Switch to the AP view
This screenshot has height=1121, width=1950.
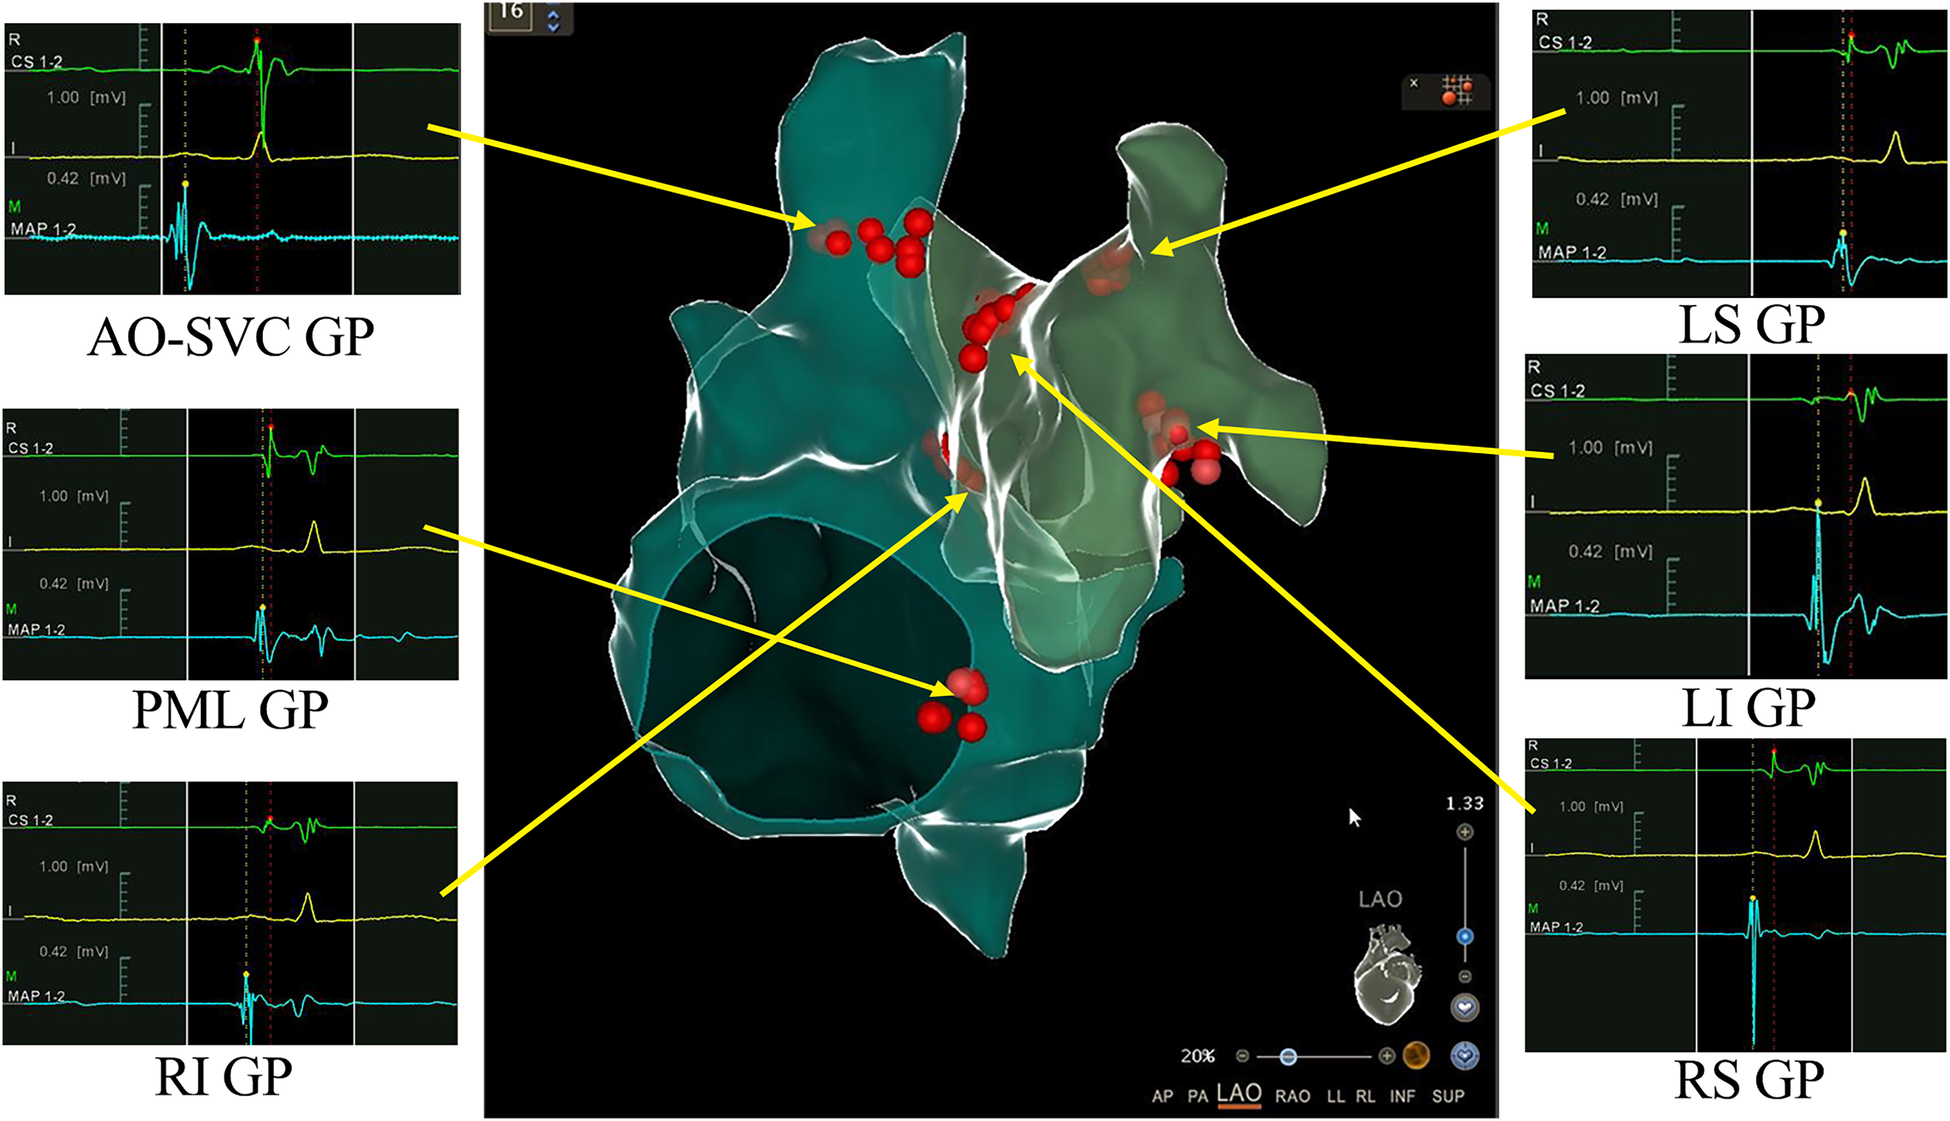1162,1096
